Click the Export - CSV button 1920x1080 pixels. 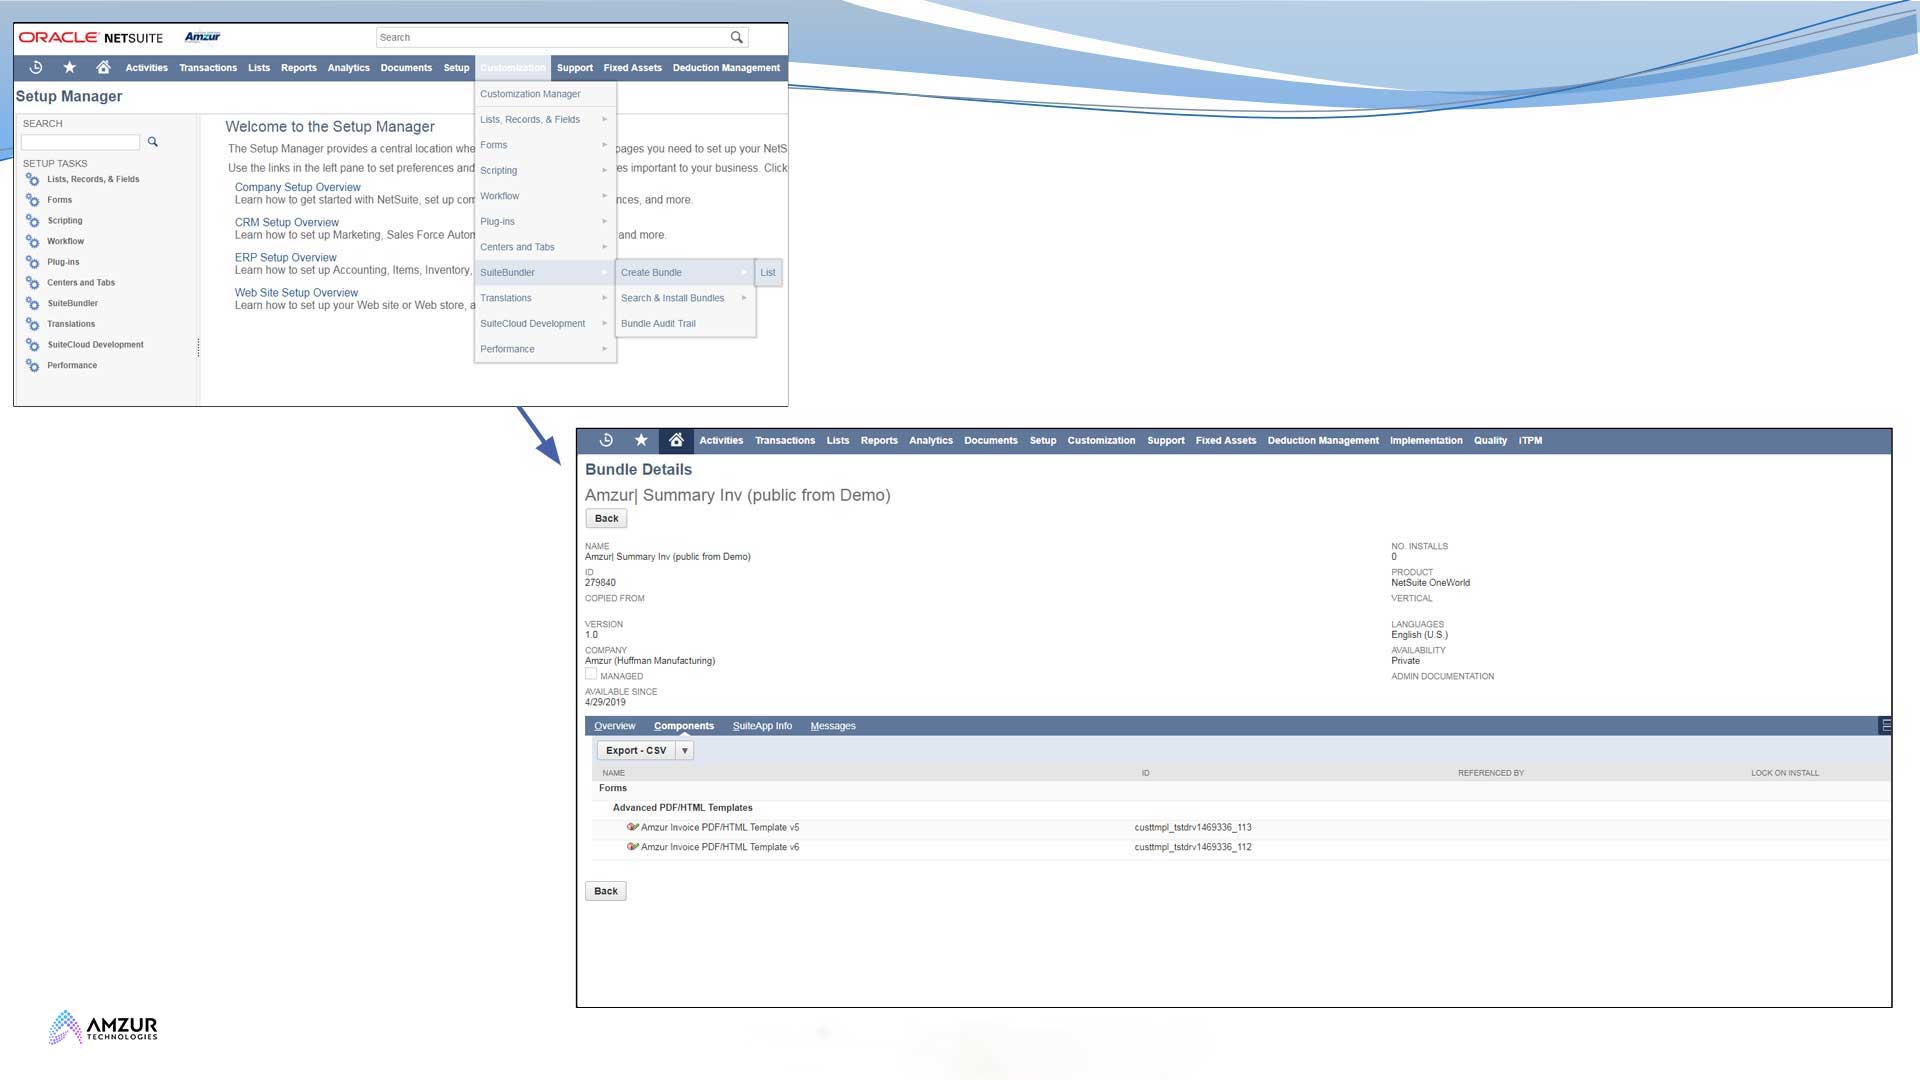click(636, 750)
